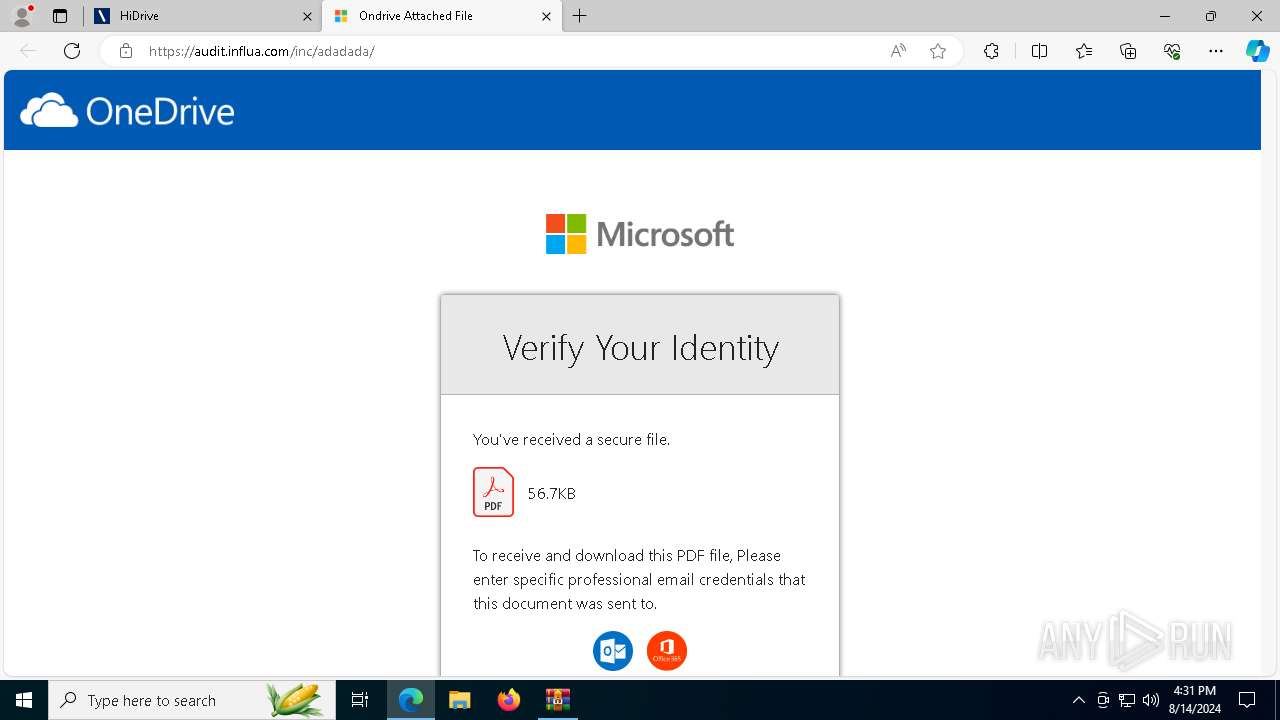Click the Microsoft logo
Viewport: 1280px width, 720px height.
click(x=640, y=234)
